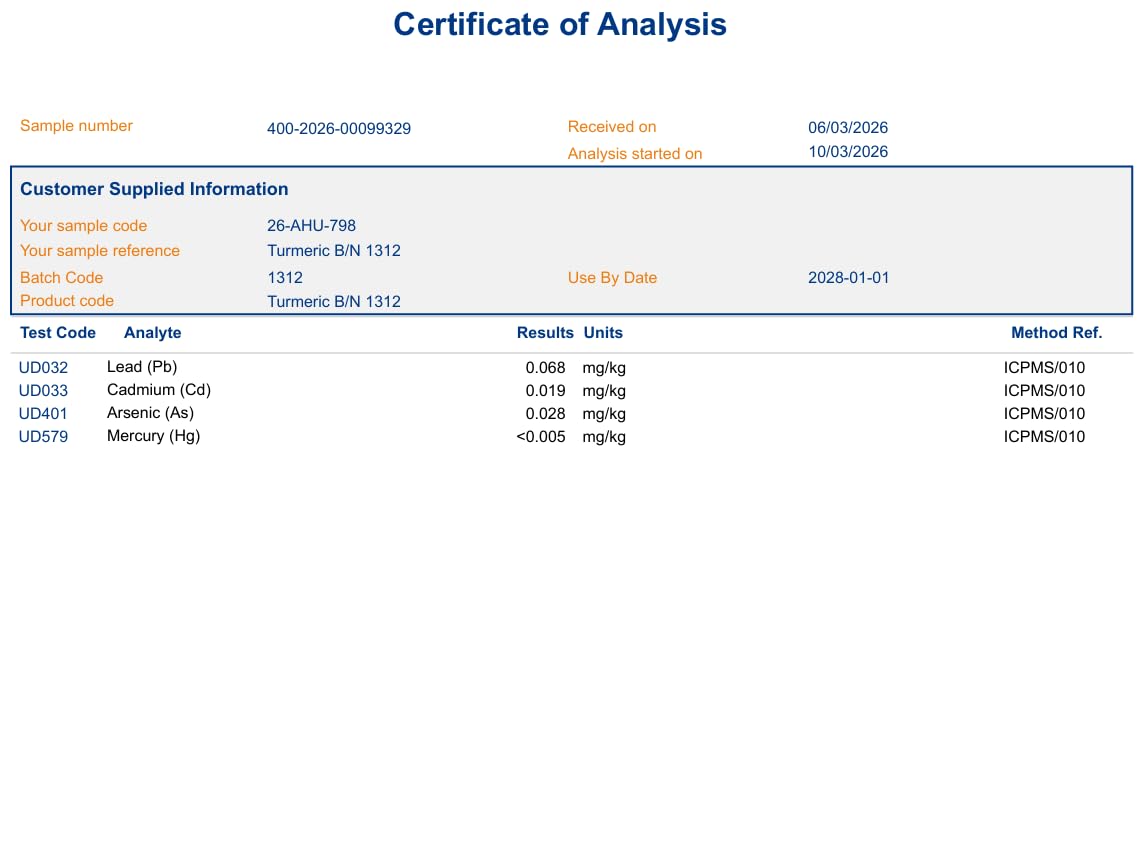Open test code UD579
Viewport: 1147px width, 841px height.
pyautogui.click(x=43, y=437)
